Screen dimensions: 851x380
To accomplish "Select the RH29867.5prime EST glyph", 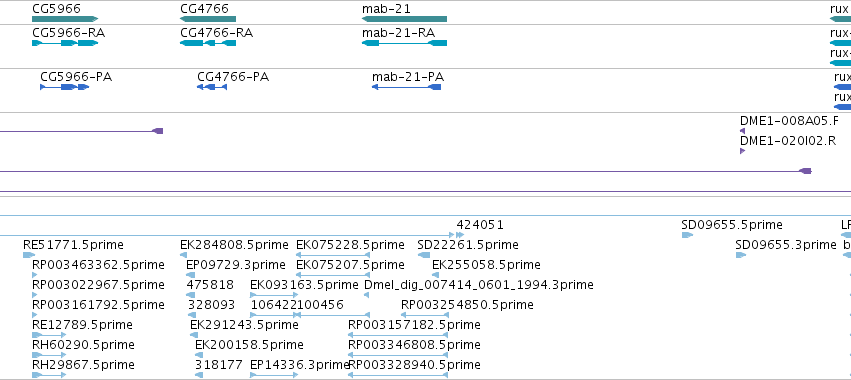I will [49, 375].
